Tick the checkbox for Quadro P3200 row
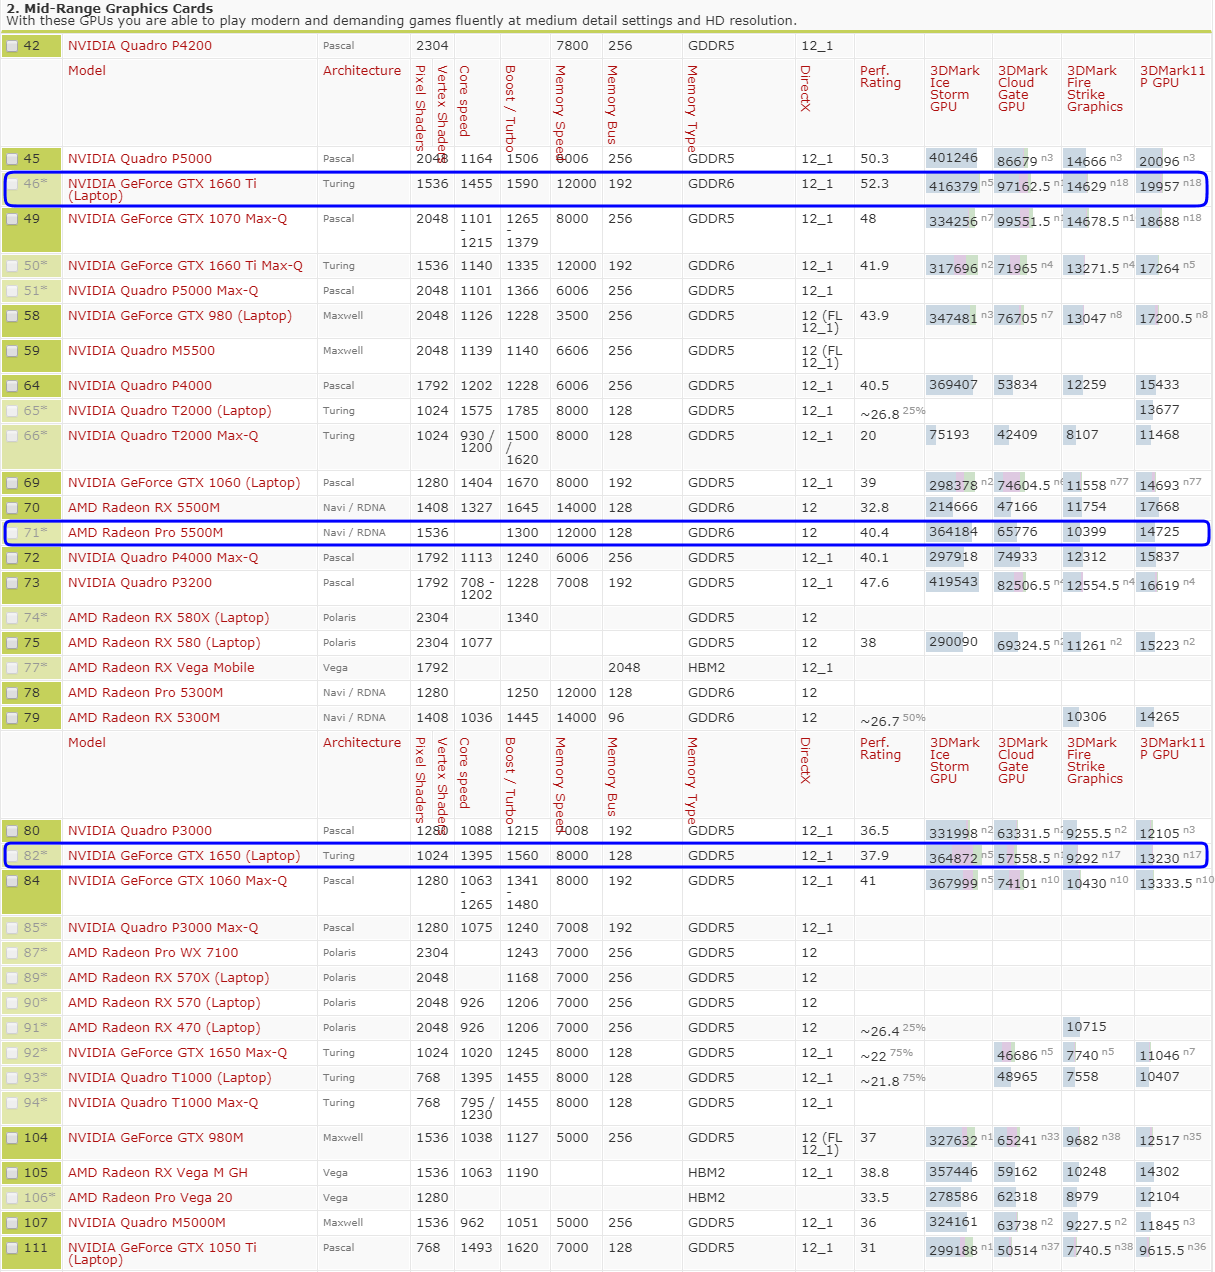The image size is (1215, 1272). pos(12,583)
